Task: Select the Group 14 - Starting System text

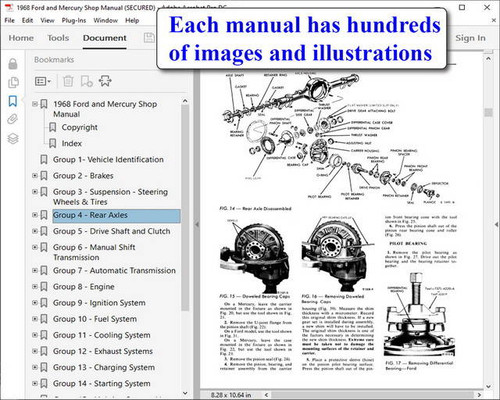Action: click(102, 384)
